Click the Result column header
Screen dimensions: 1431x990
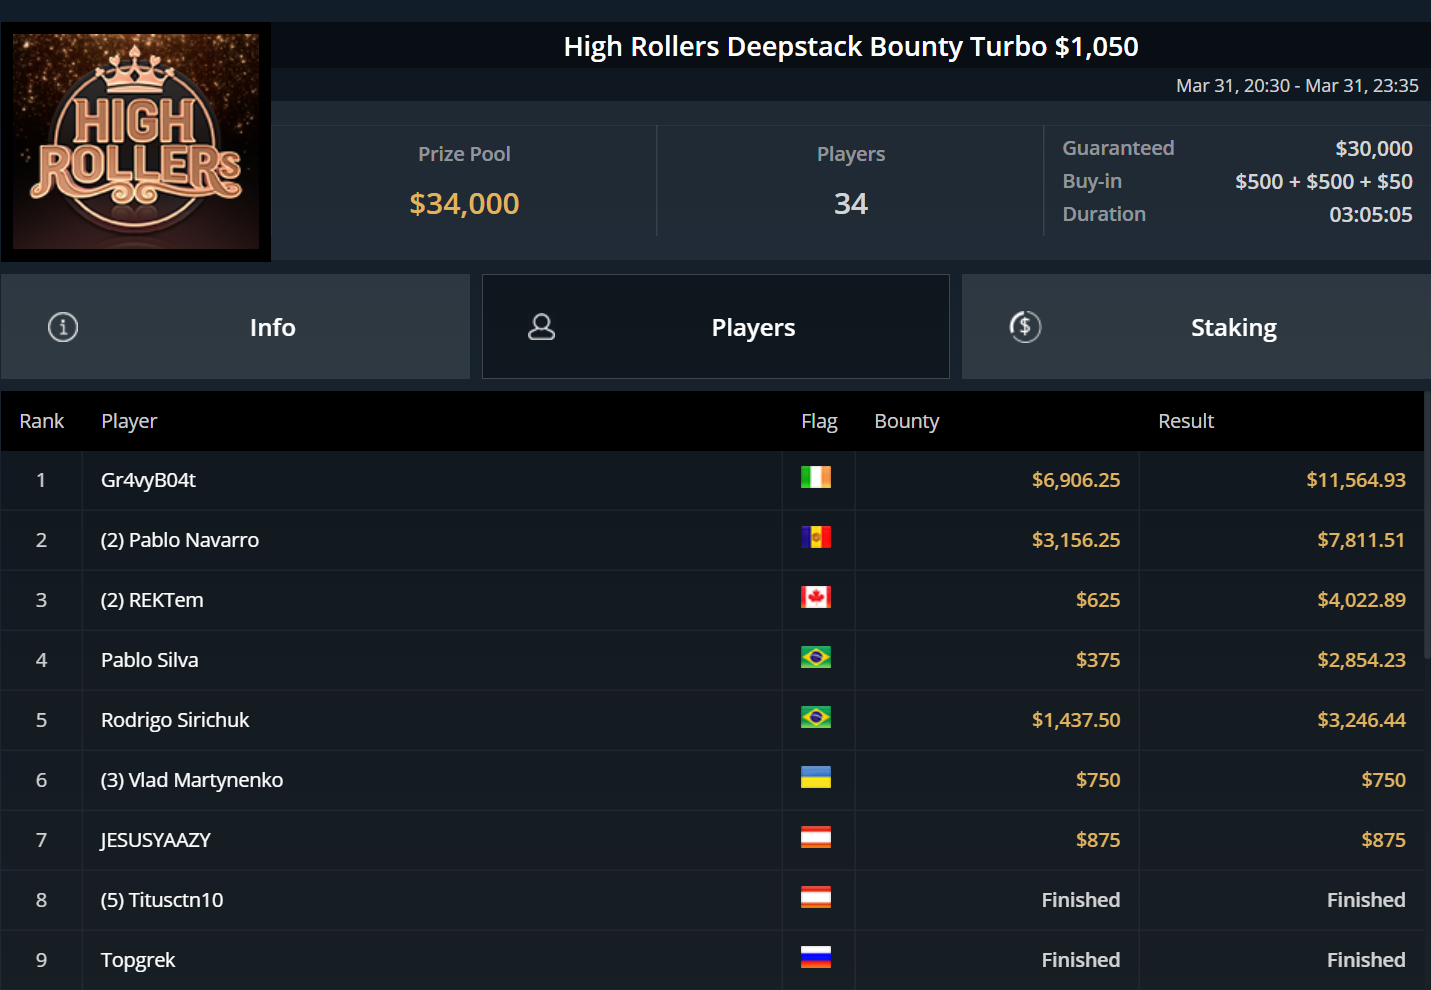click(x=1185, y=421)
